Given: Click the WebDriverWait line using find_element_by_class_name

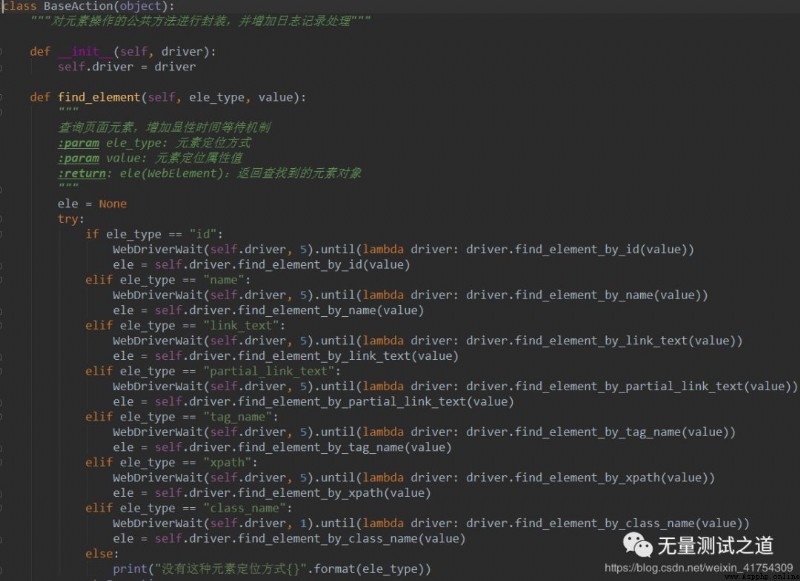Looking at the screenshot, I should 431,523.
